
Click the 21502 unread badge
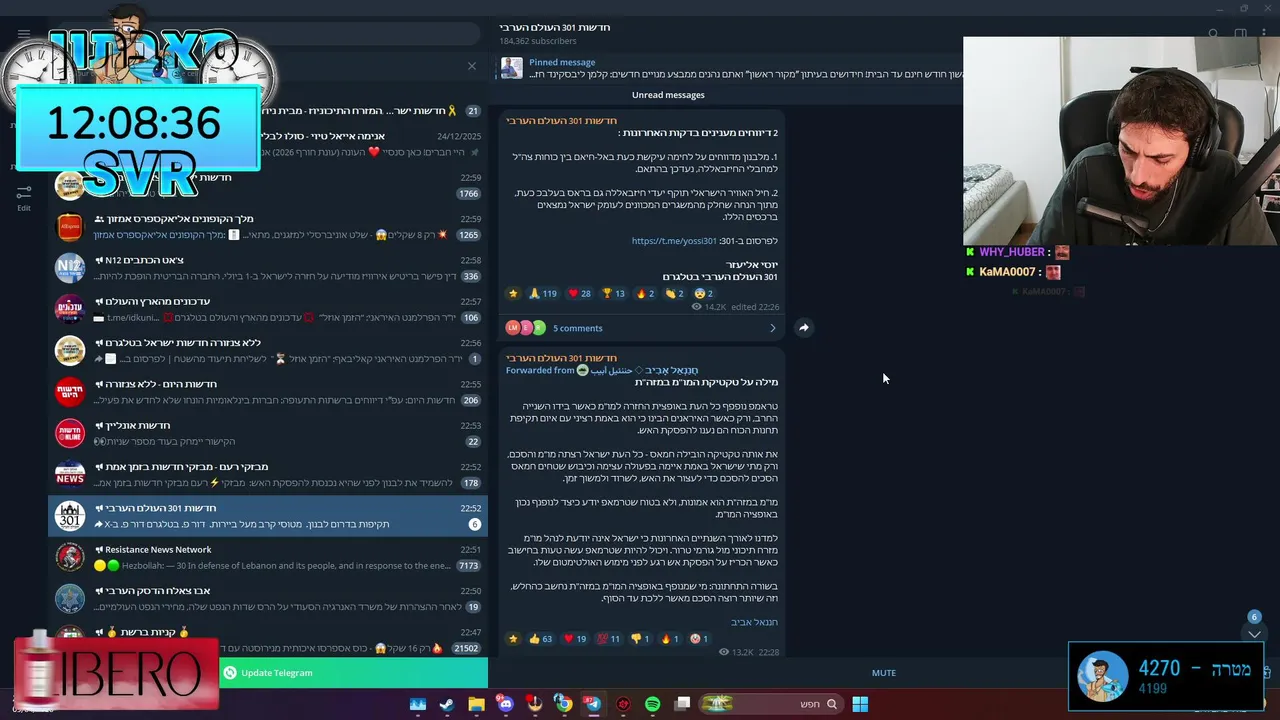pyautogui.click(x=466, y=648)
